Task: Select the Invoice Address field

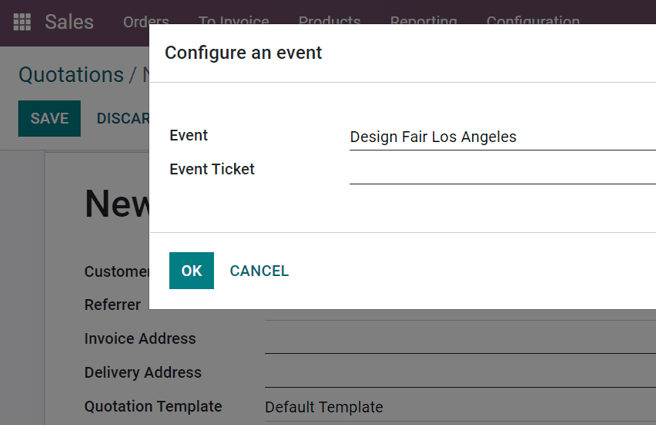Action: [460, 339]
